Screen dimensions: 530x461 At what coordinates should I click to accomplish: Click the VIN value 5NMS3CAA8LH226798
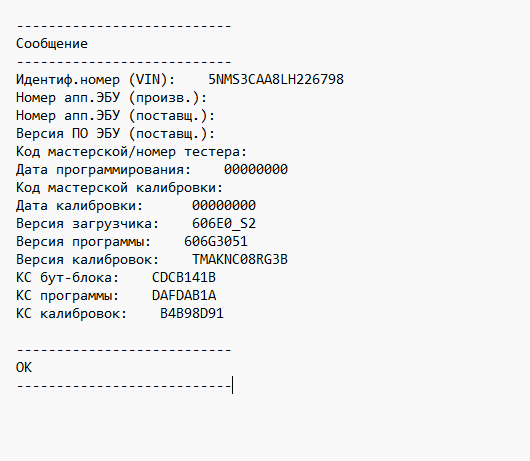click(x=276, y=80)
